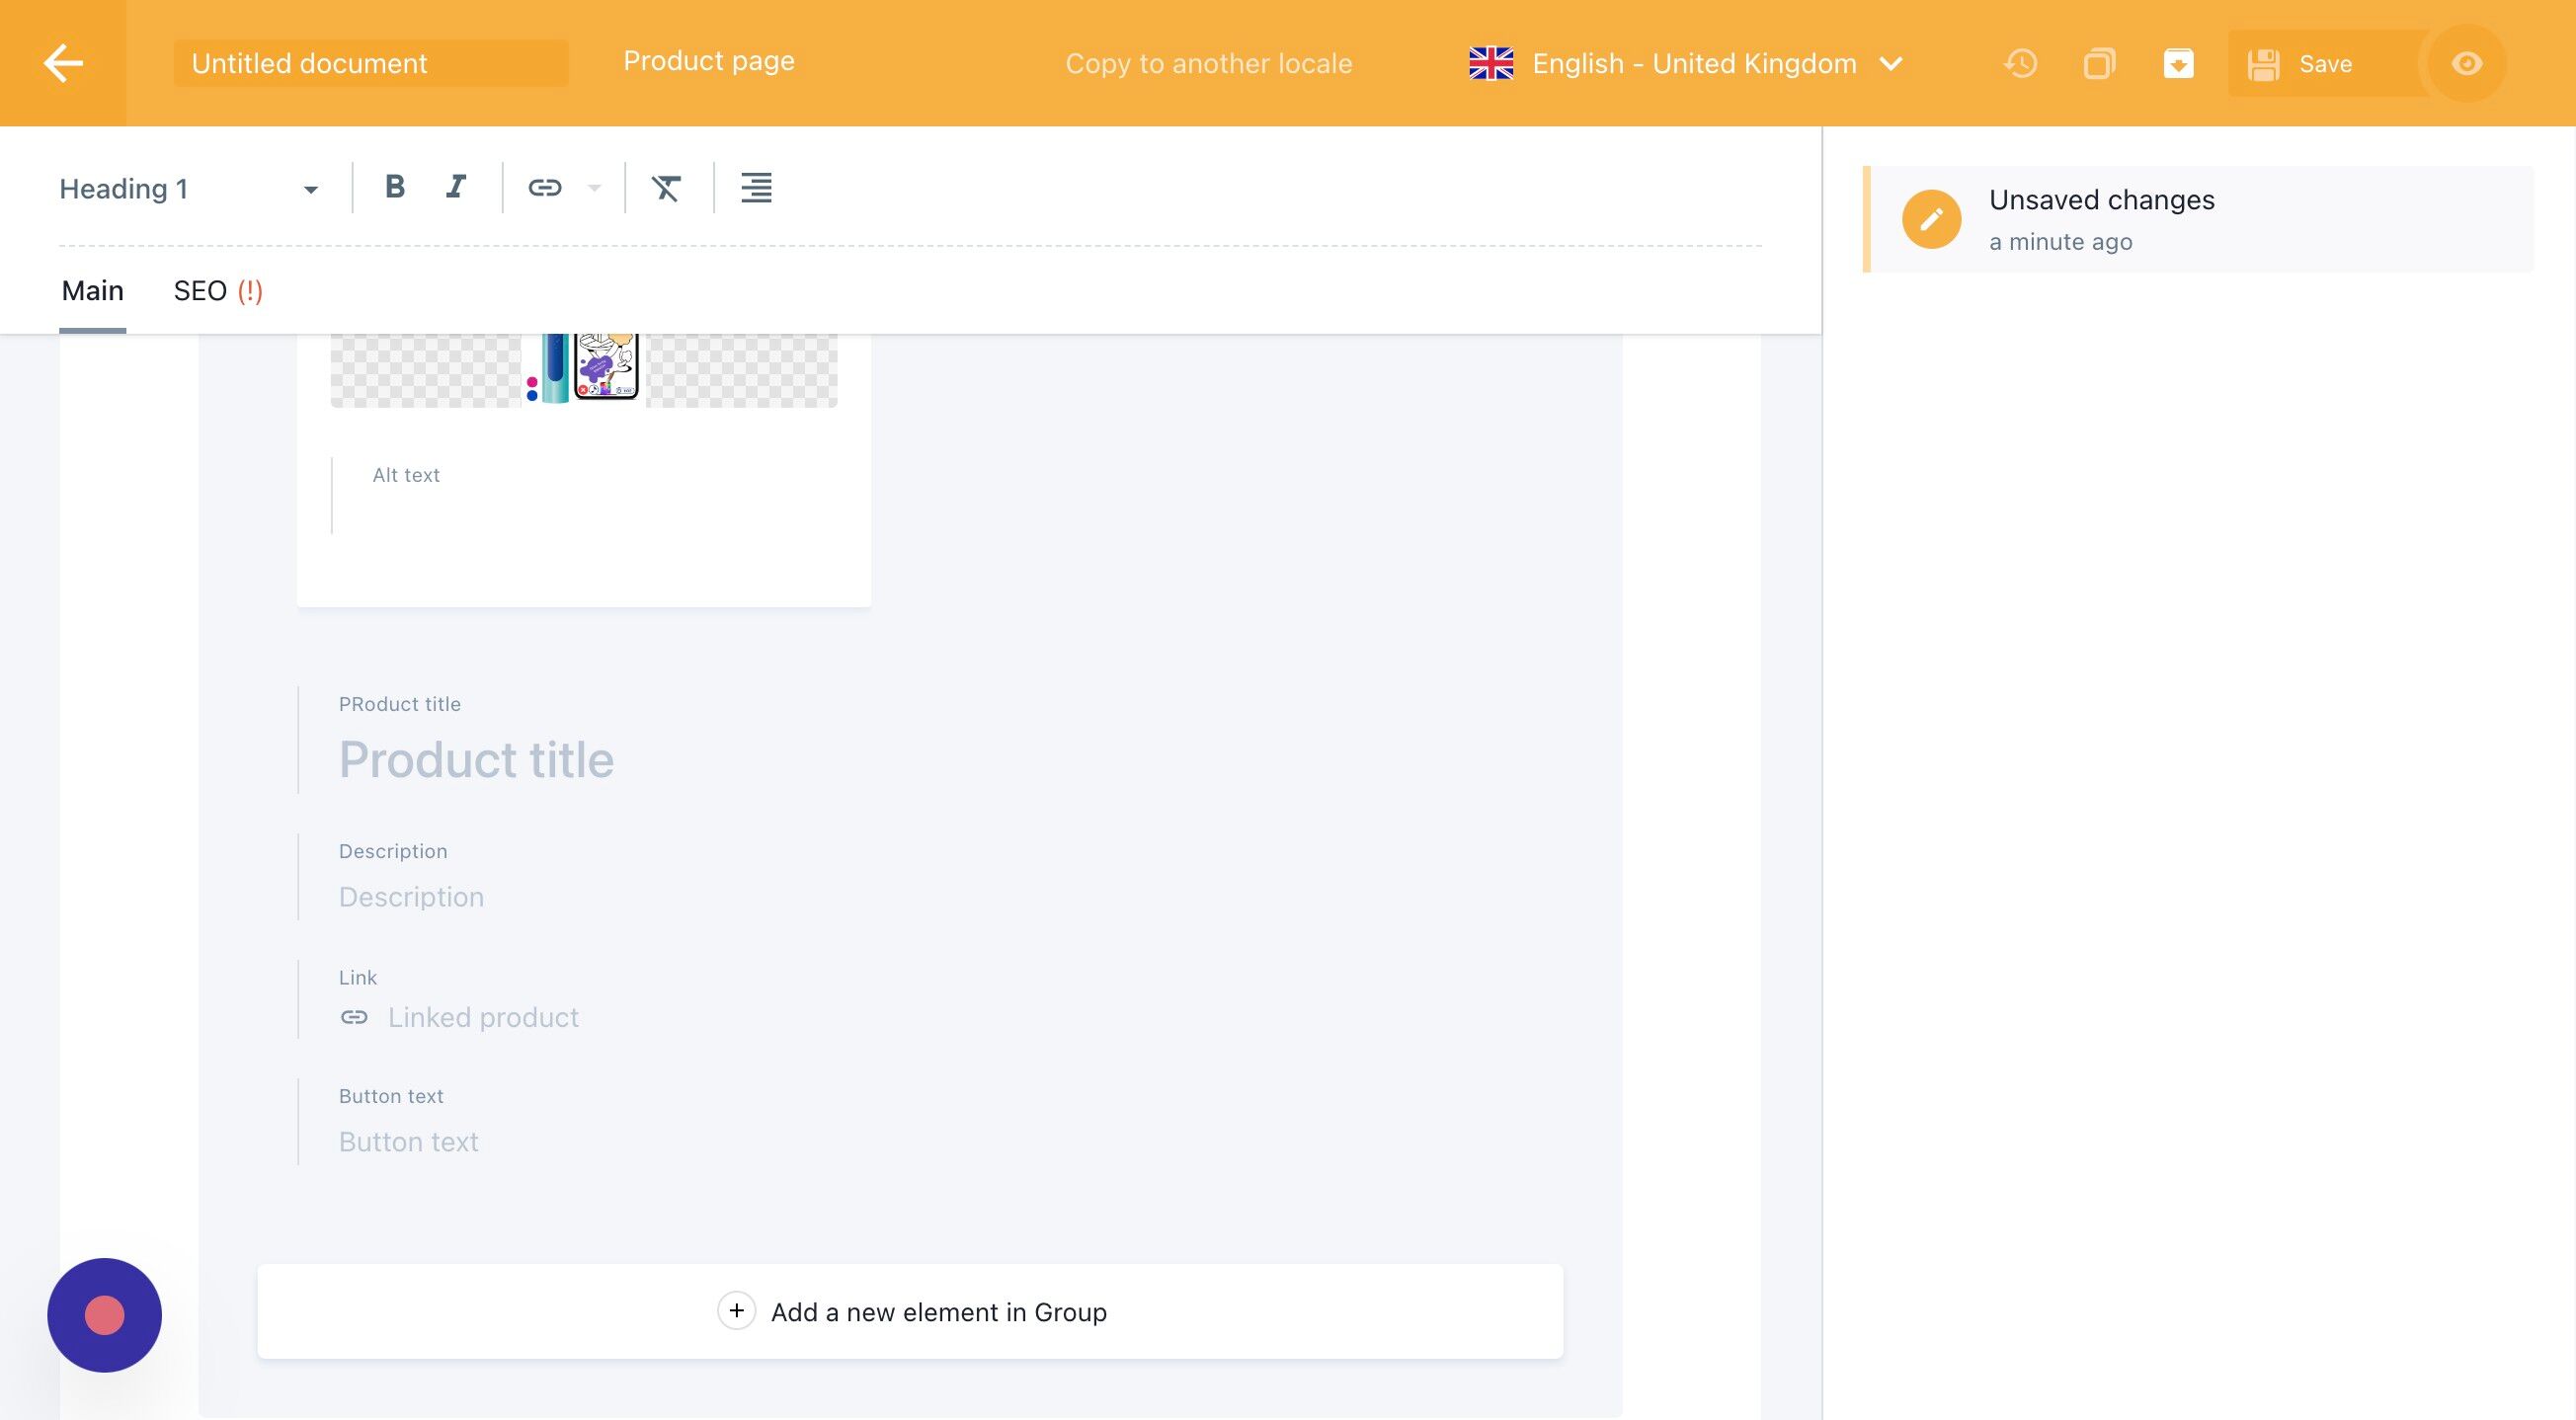Open the Heading 1 style dropdown
Image resolution: width=2576 pixels, height=1420 pixels.
point(188,189)
